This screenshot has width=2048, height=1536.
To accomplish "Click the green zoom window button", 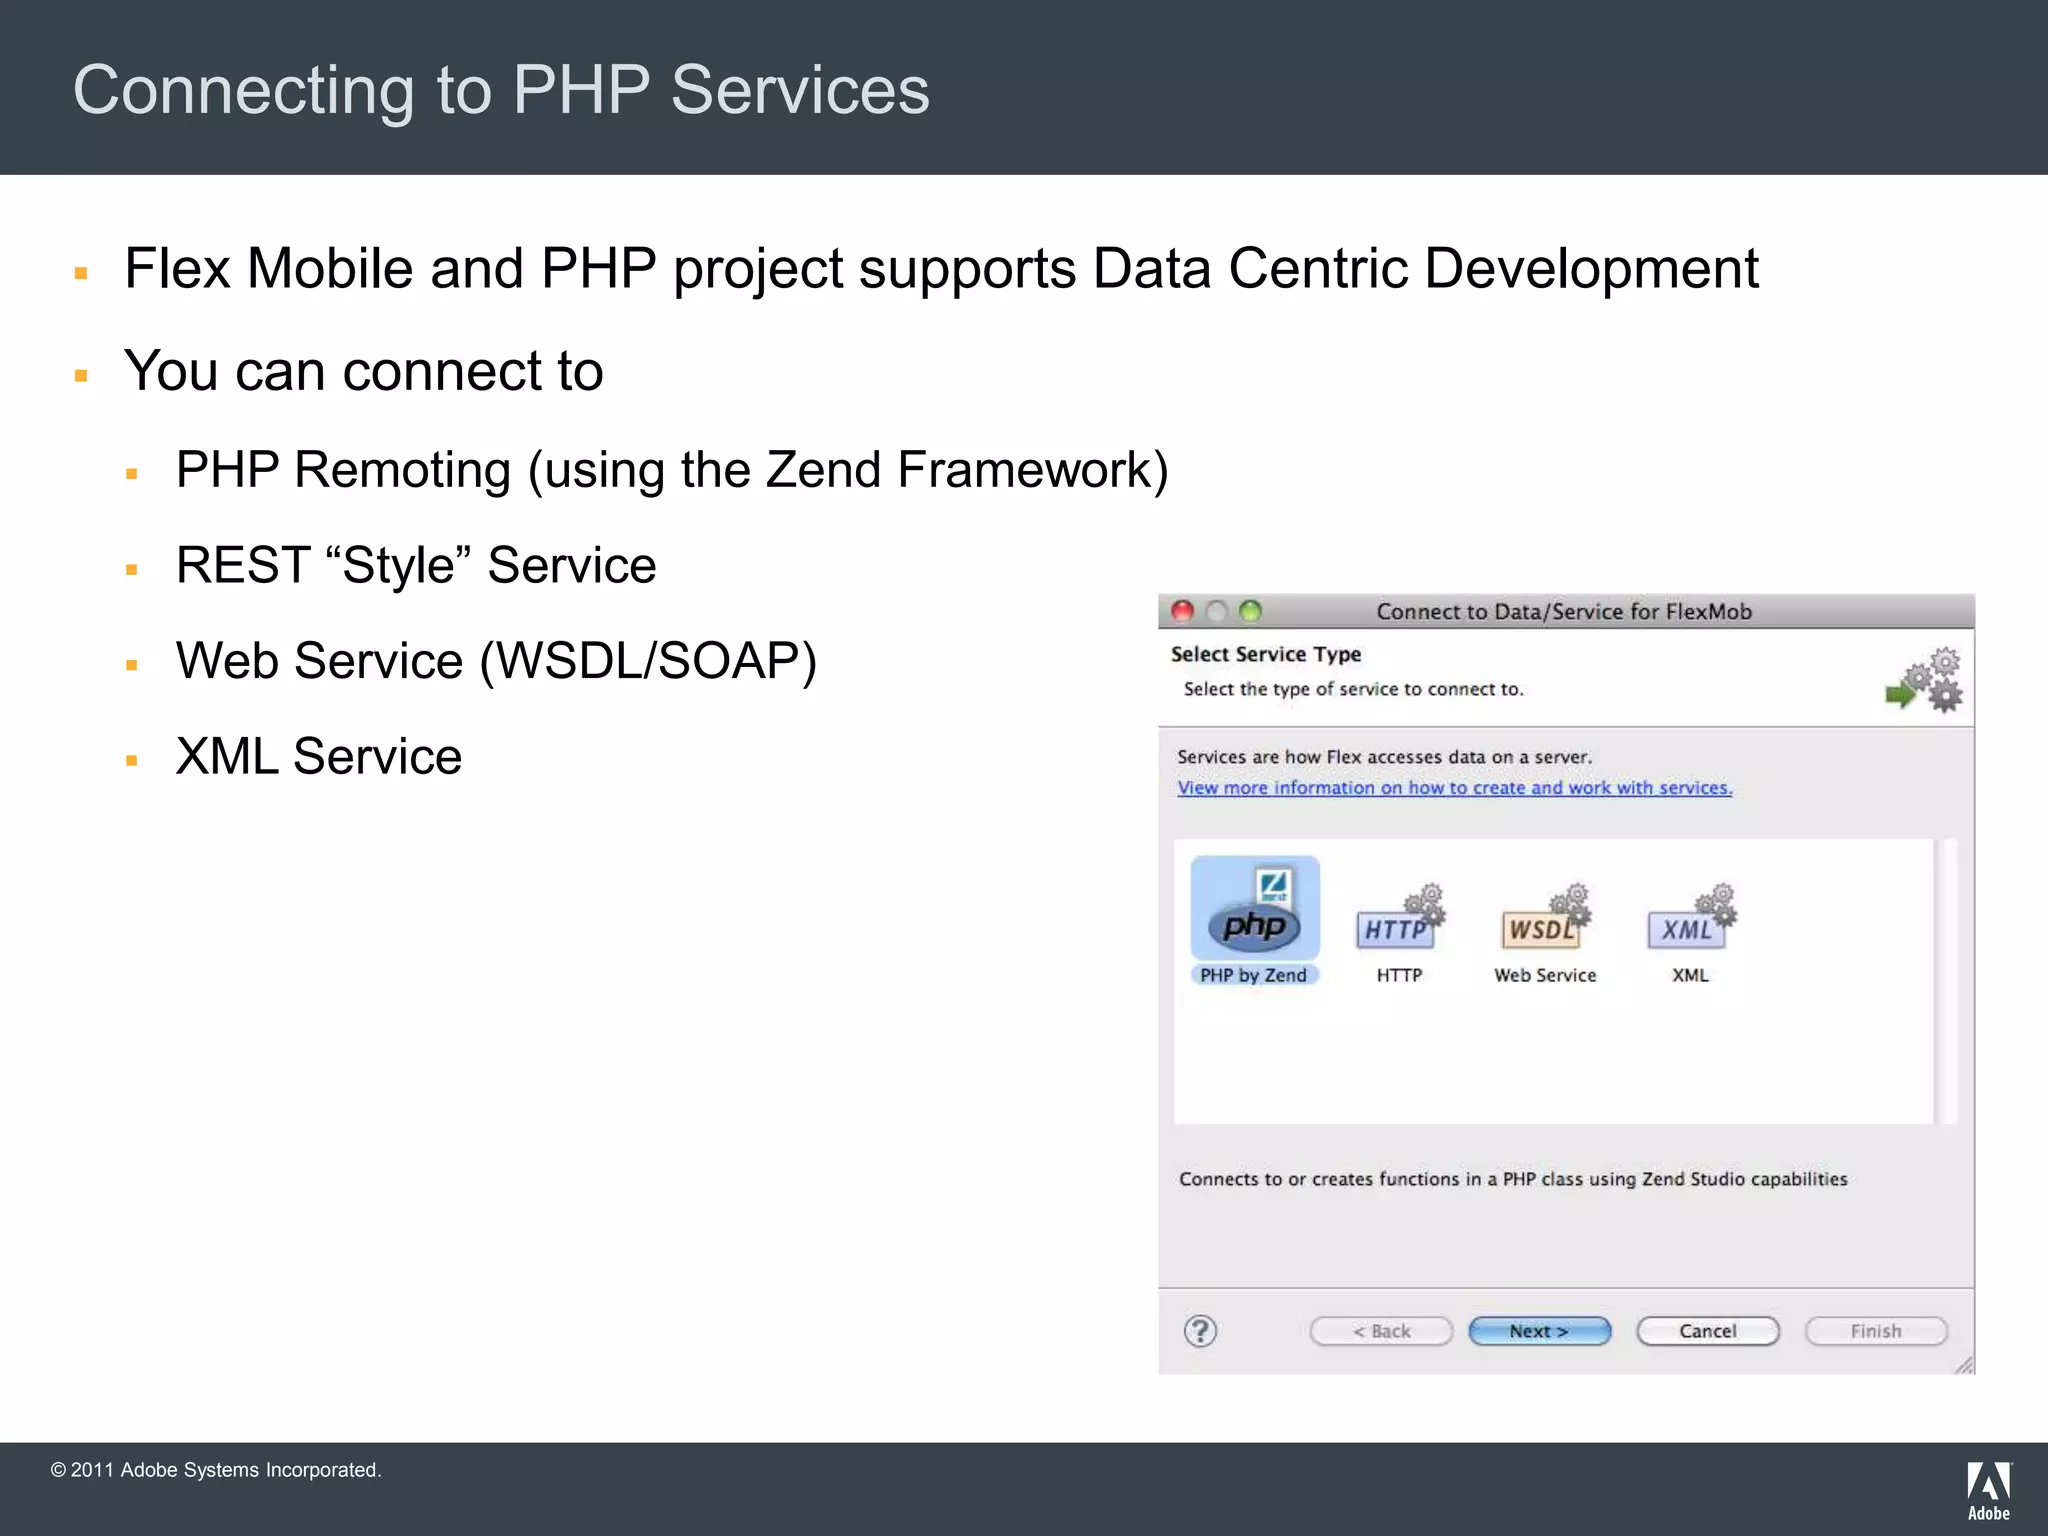I will click(x=1250, y=611).
